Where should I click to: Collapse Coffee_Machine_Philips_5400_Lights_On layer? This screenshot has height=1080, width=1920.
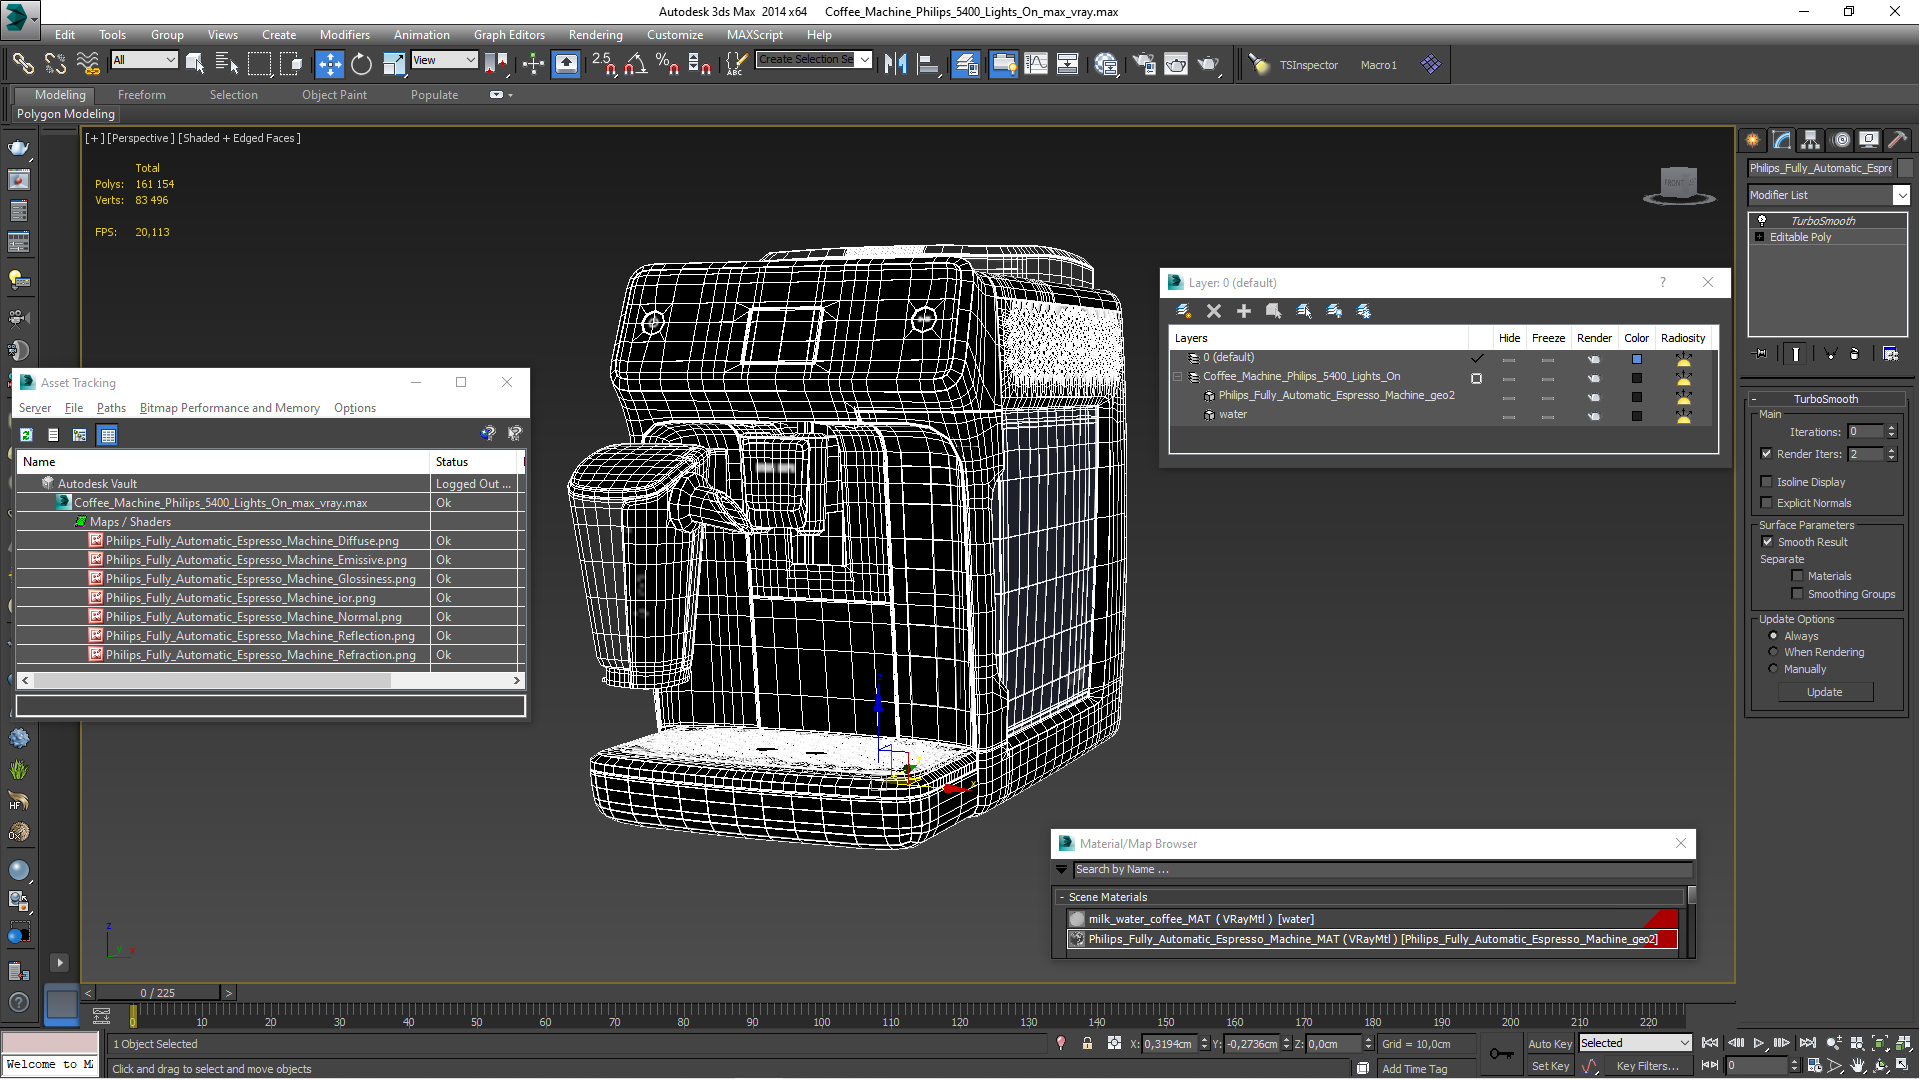coord(1177,377)
